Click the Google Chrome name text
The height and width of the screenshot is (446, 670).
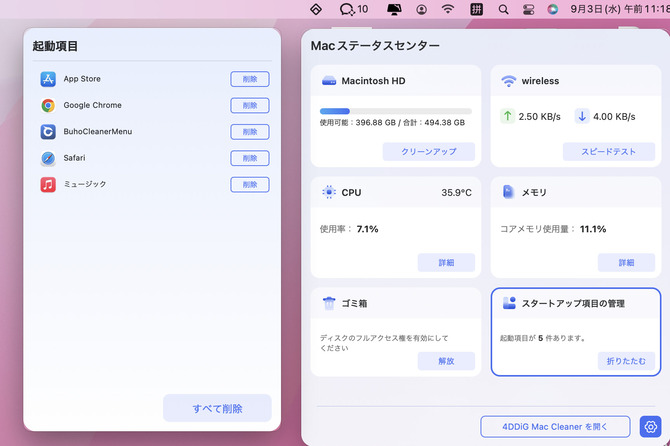[92, 105]
